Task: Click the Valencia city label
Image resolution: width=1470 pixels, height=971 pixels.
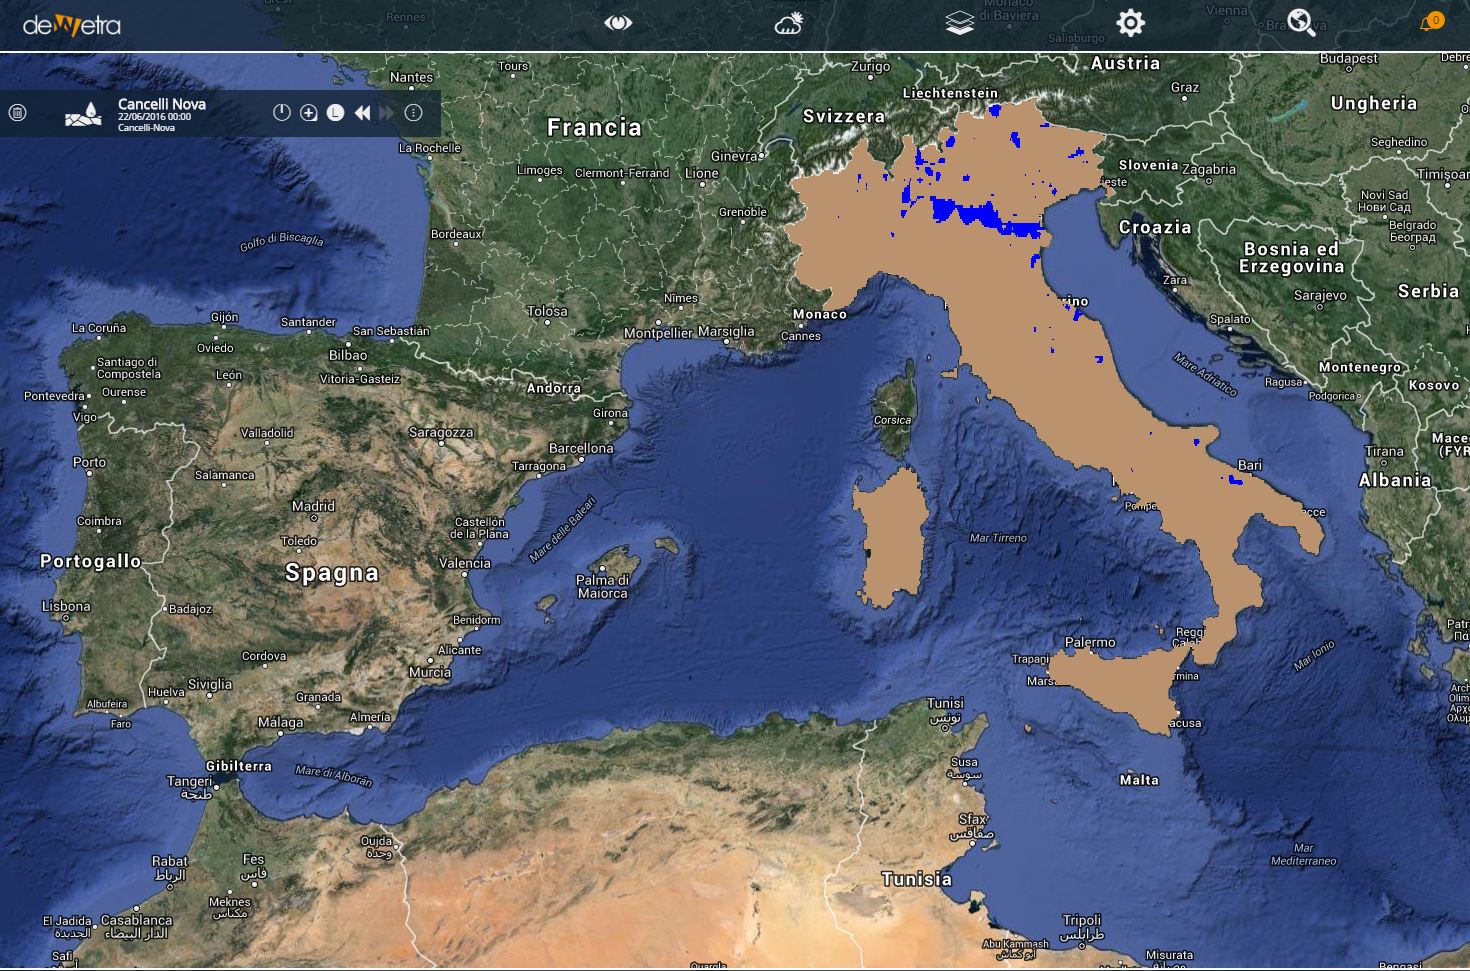Action: pos(465,563)
